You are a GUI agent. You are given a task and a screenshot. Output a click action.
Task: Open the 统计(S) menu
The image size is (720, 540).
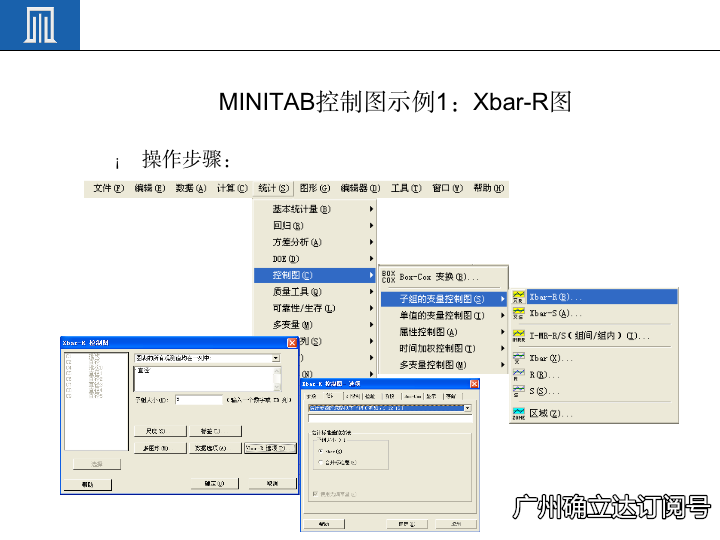[272, 188]
